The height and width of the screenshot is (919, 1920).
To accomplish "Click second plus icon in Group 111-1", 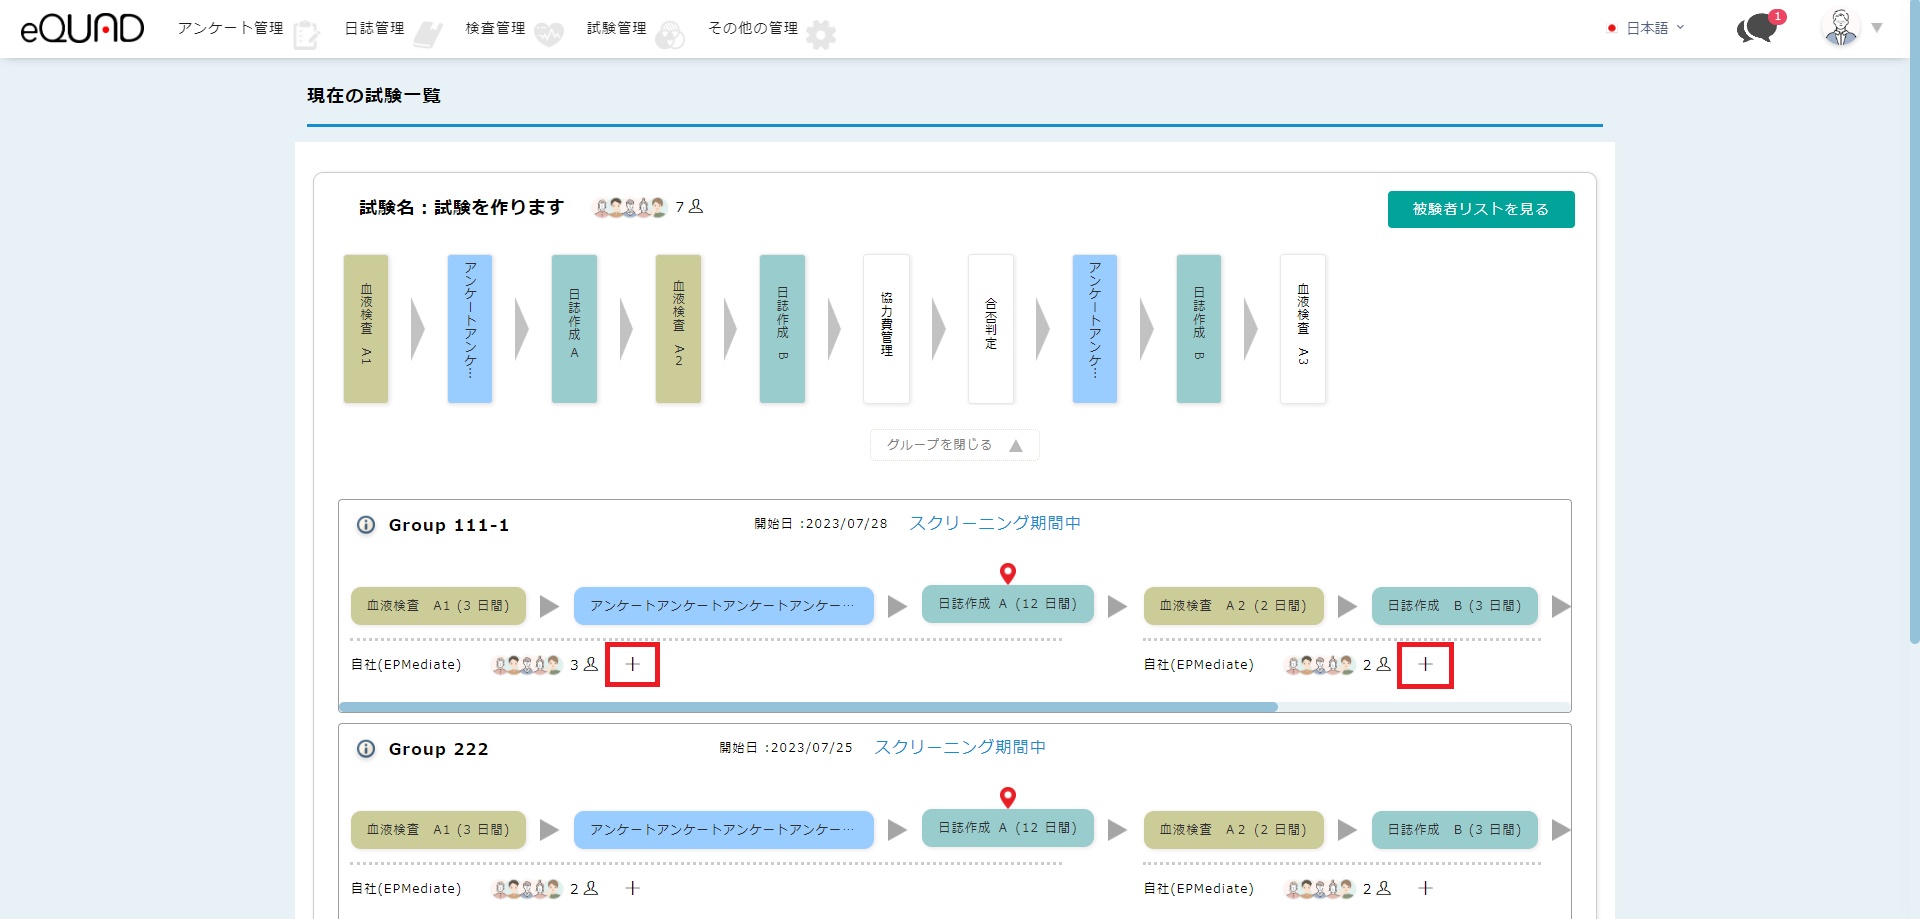I will point(1425,664).
